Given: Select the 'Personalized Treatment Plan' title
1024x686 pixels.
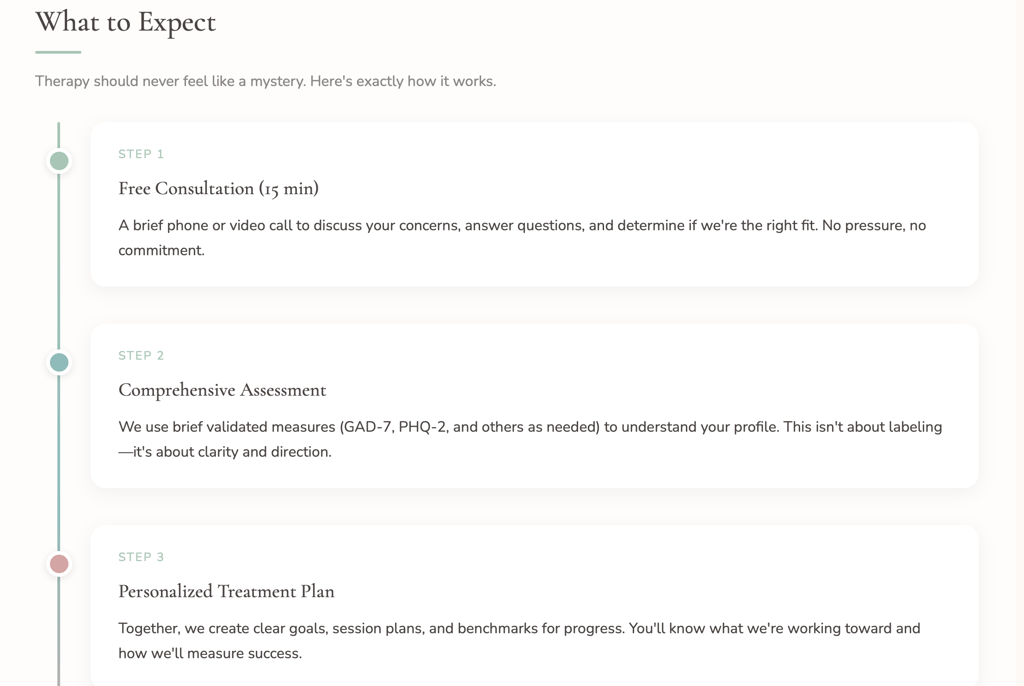Looking at the screenshot, I should click(x=226, y=591).
